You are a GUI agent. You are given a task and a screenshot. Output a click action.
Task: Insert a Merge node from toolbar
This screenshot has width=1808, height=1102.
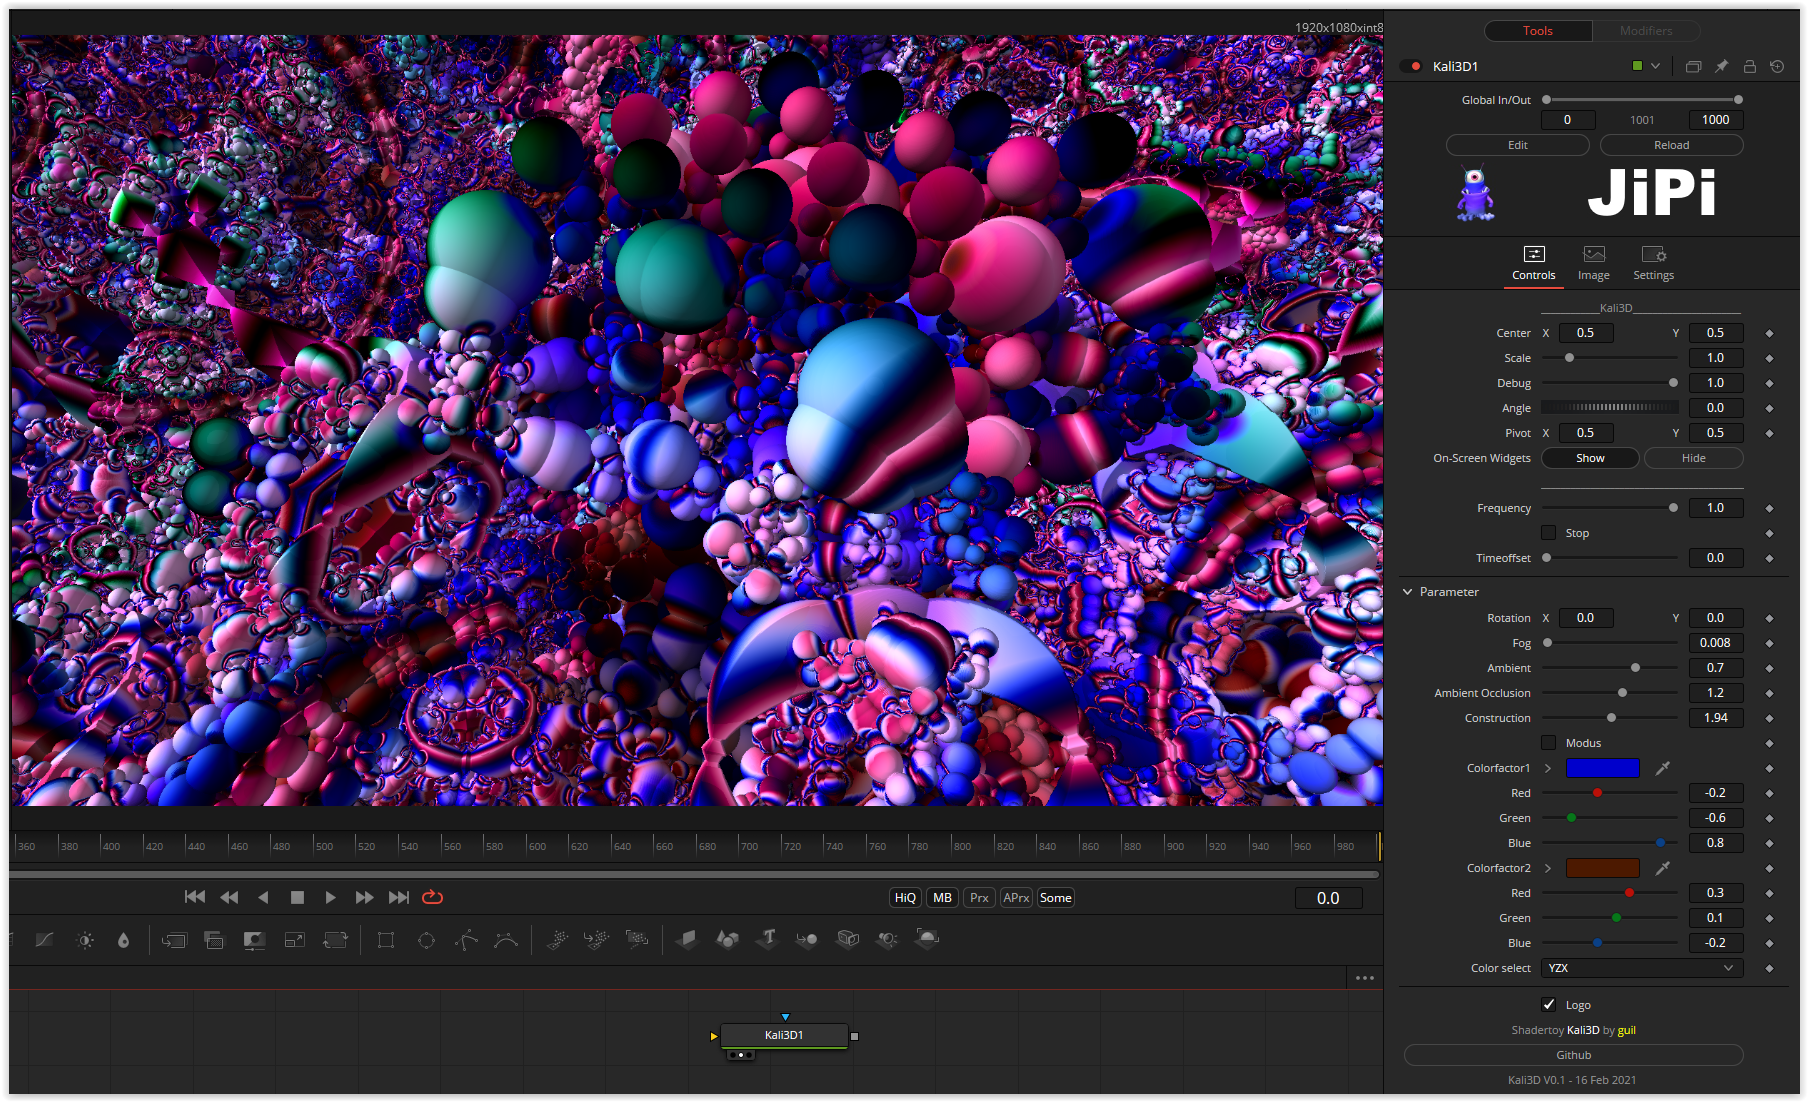[174, 940]
